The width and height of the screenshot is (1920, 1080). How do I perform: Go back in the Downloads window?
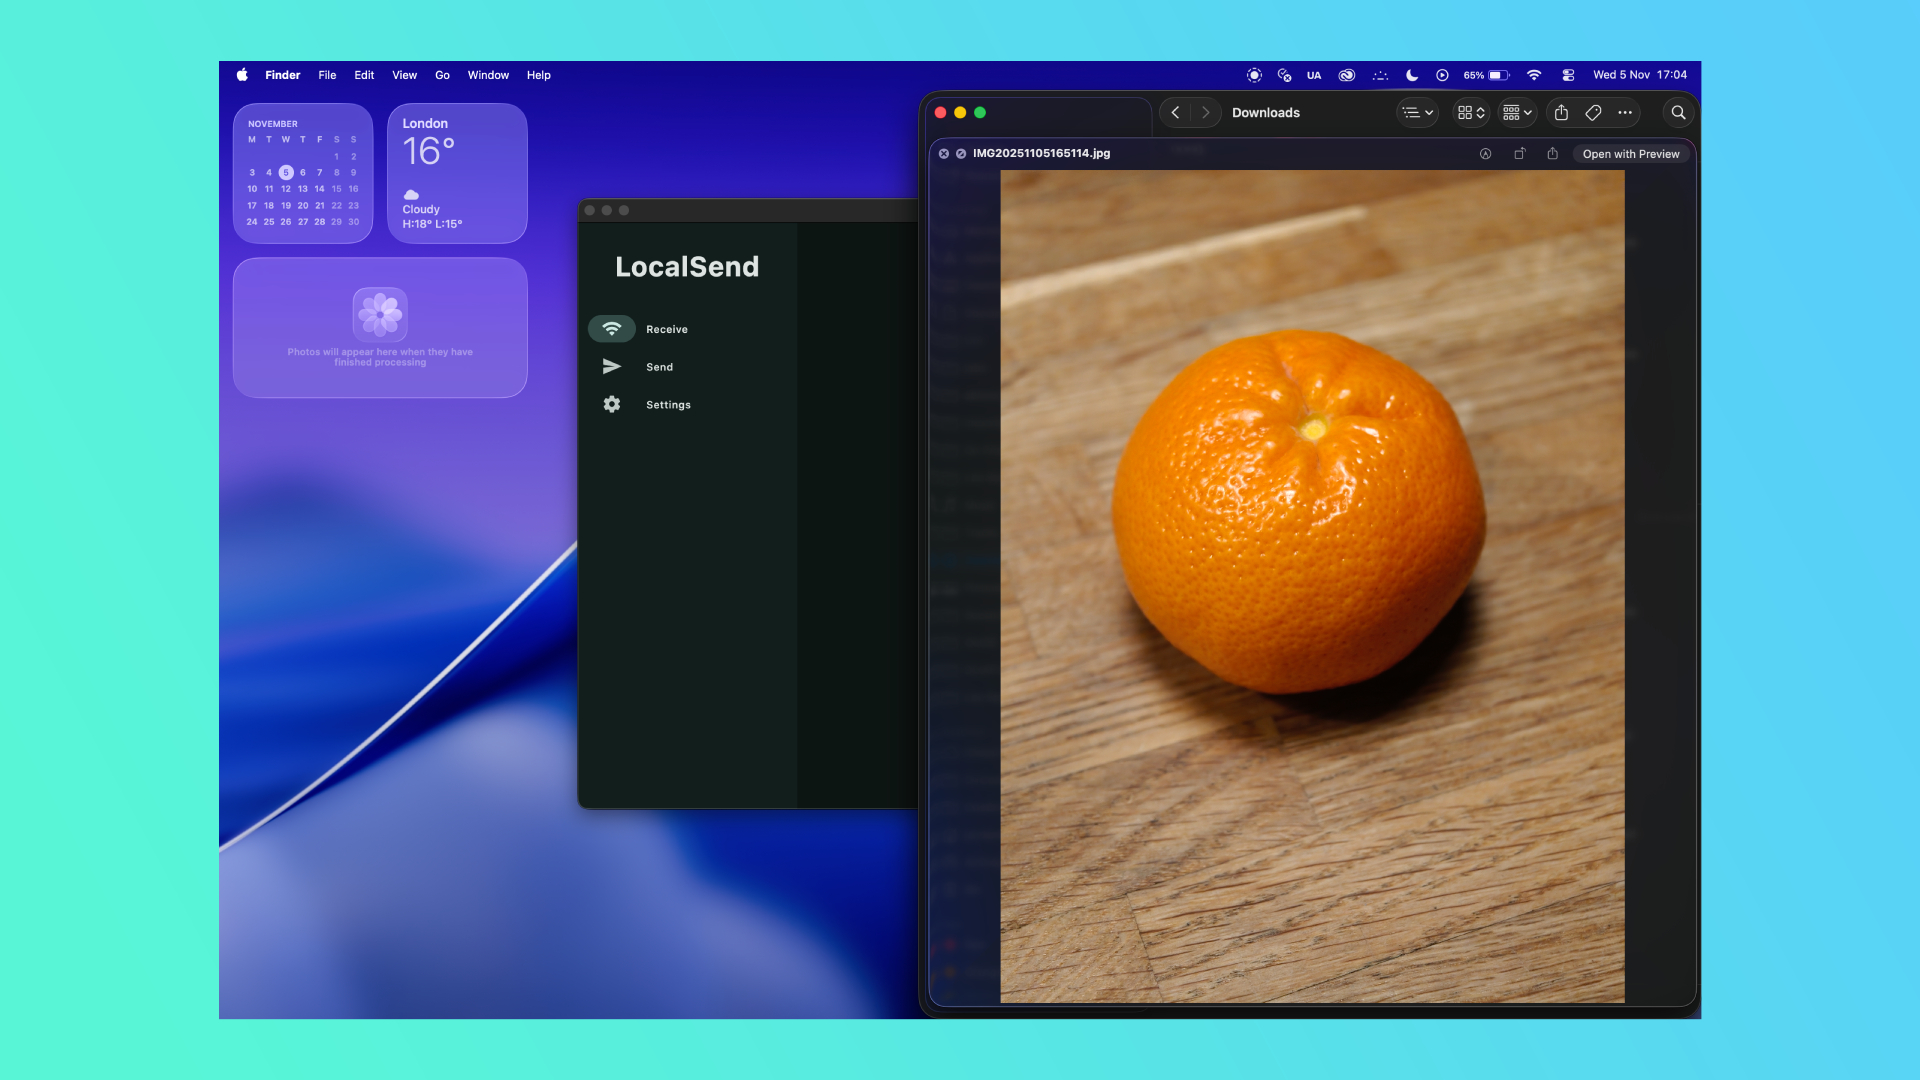click(x=1175, y=112)
